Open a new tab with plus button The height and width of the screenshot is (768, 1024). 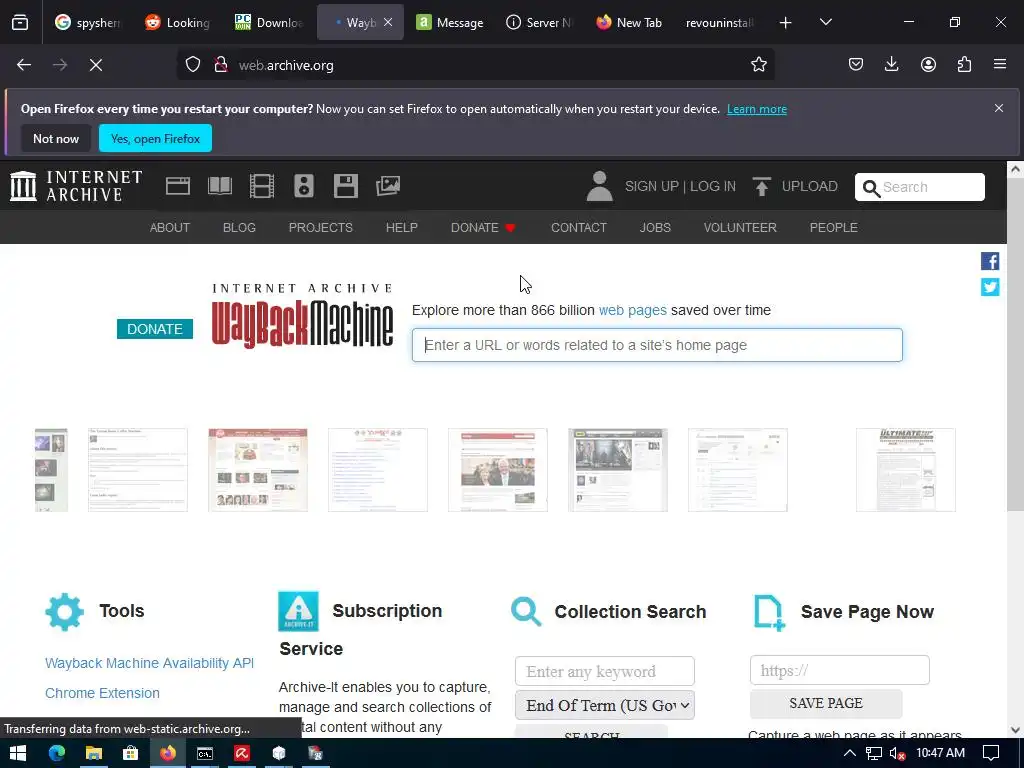[x=786, y=23]
